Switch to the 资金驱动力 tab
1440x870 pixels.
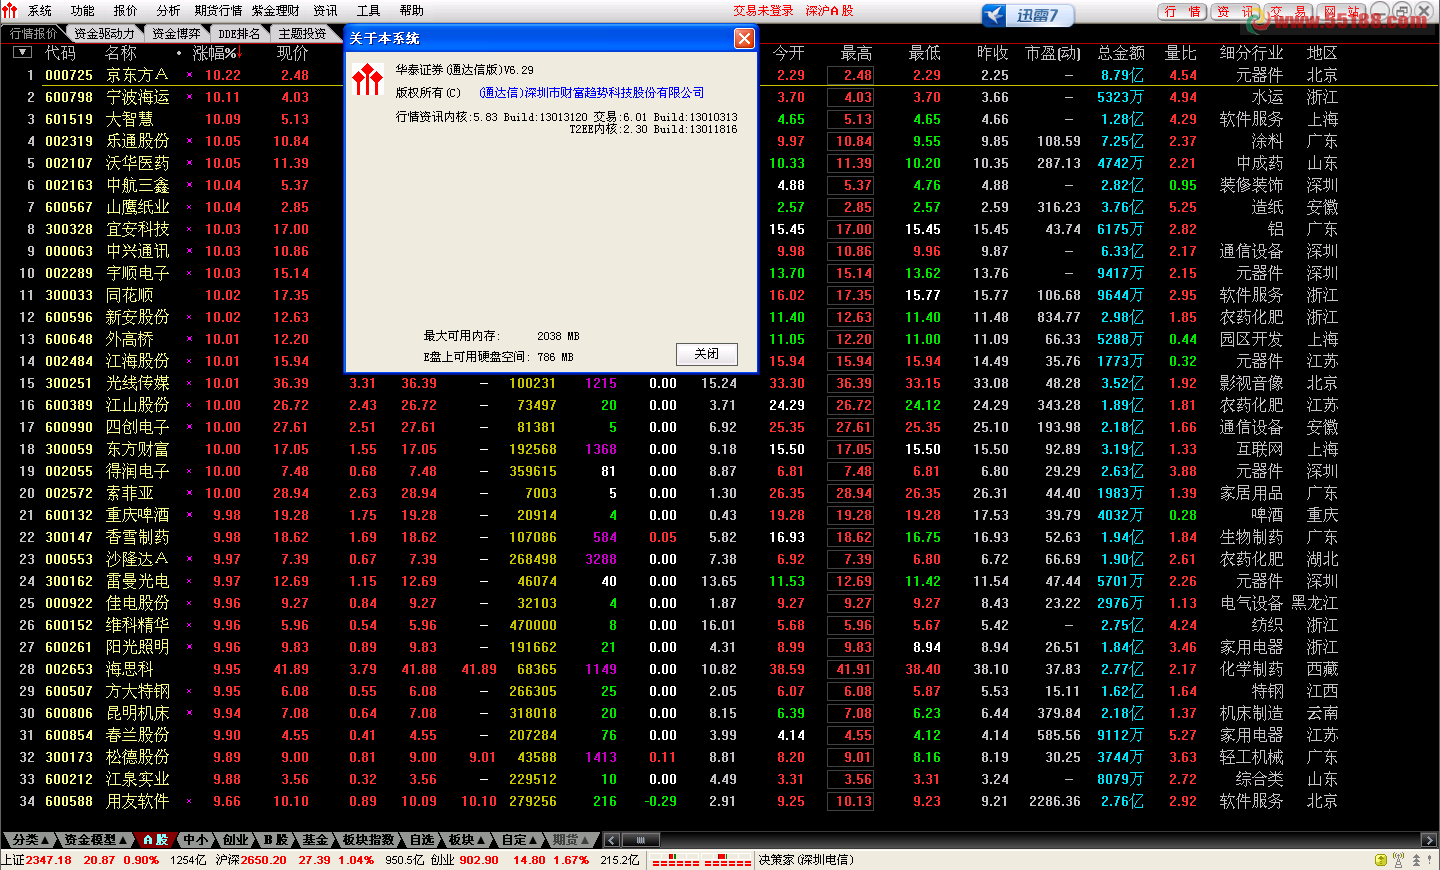coord(104,33)
